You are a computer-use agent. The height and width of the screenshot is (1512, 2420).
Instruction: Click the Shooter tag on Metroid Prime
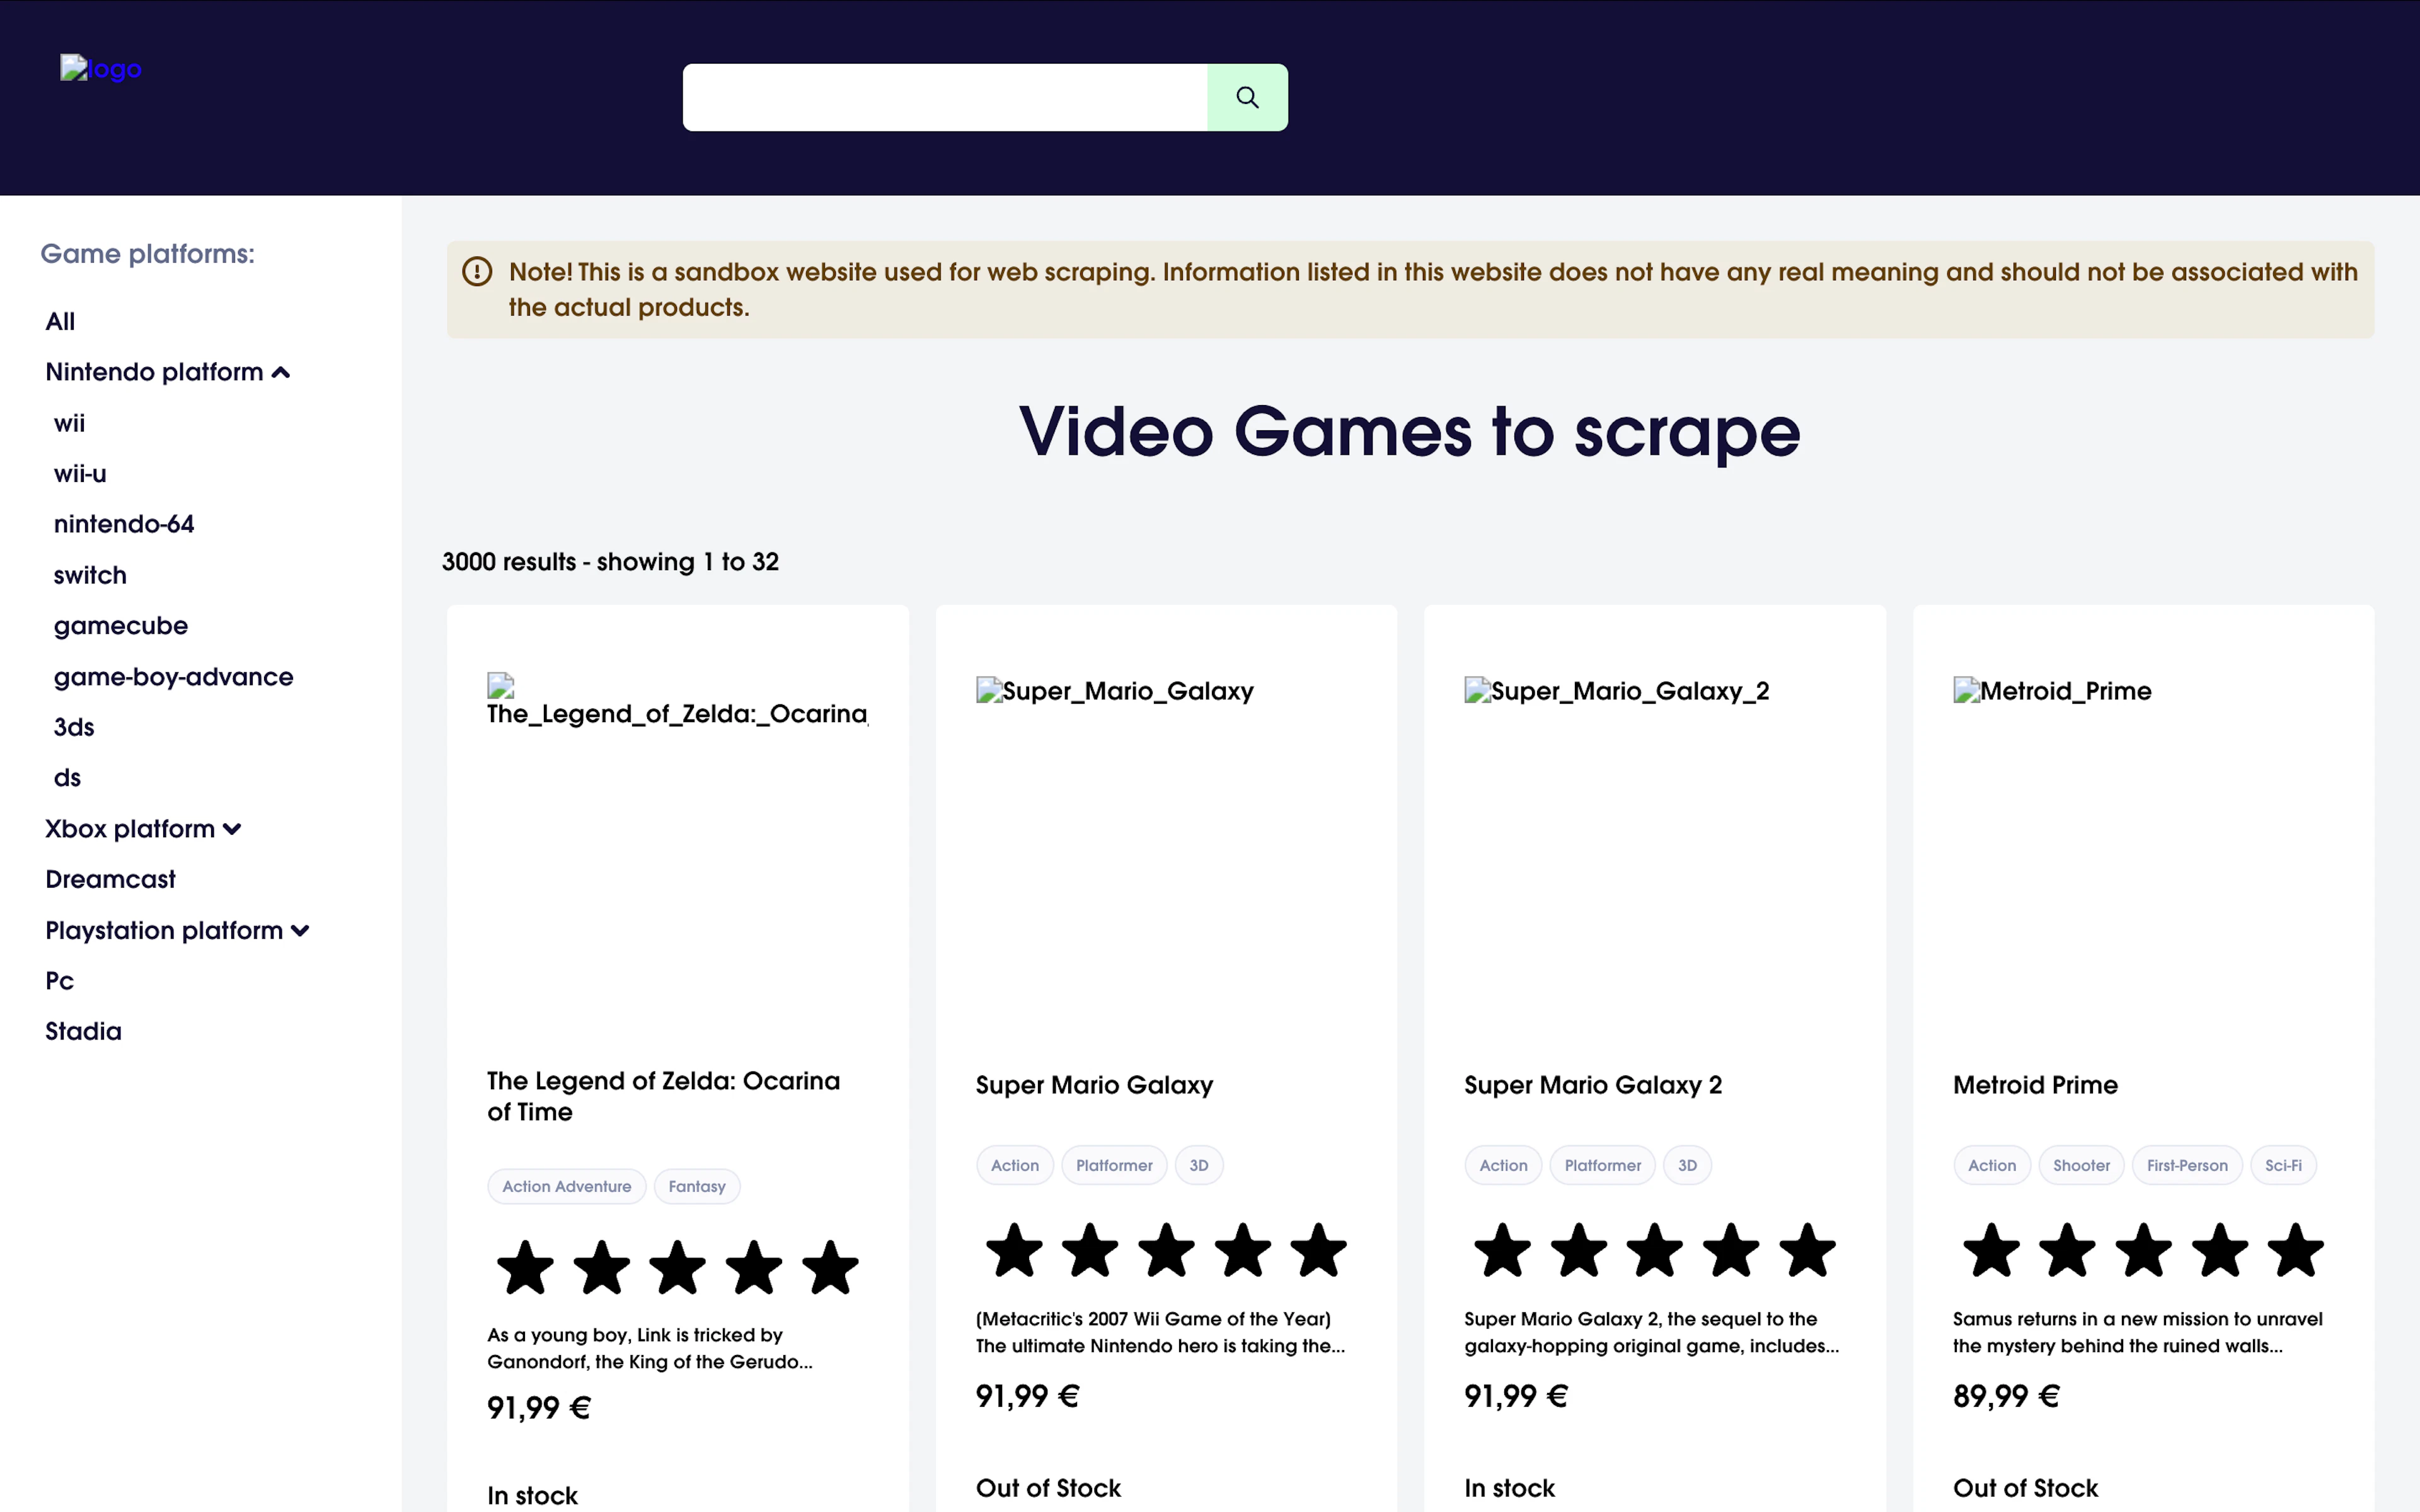2081,1166
